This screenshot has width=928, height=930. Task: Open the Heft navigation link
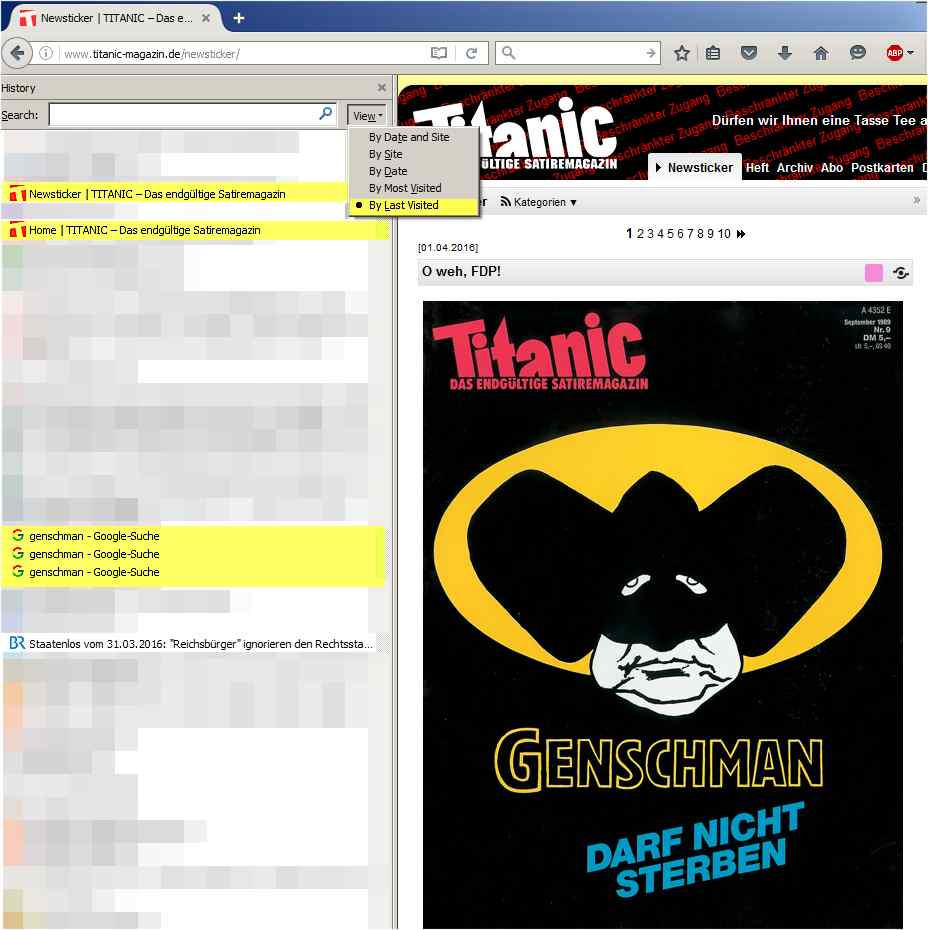(x=757, y=168)
